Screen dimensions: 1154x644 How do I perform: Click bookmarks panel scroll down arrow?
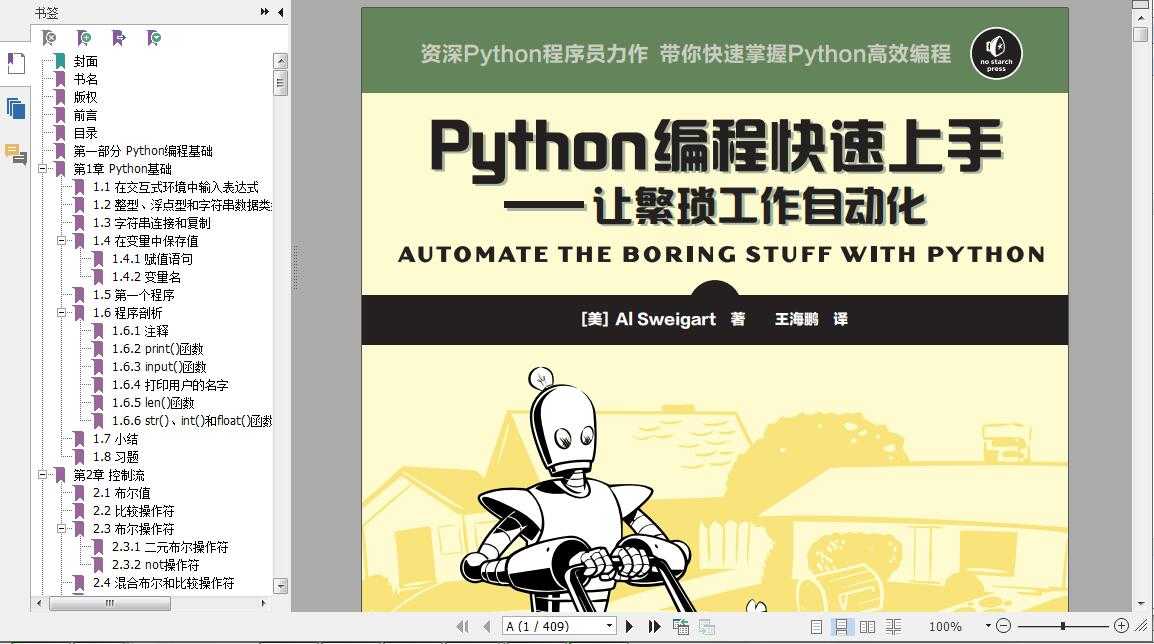tap(280, 586)
